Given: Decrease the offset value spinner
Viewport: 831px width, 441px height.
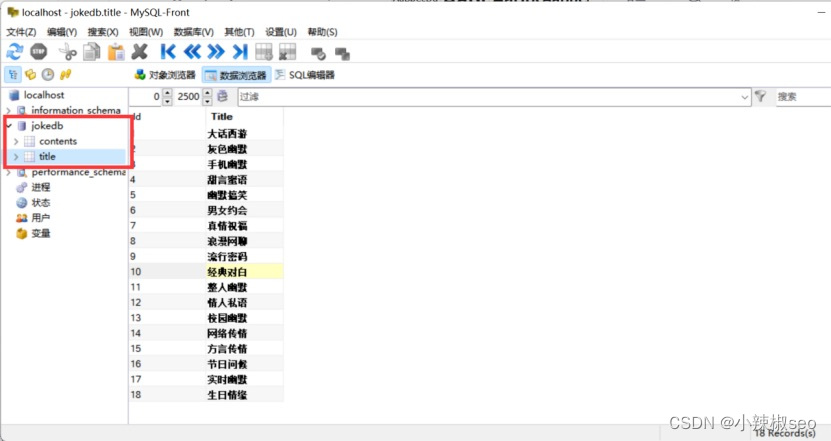Looking at the screenshot, I should click(167, 101).
